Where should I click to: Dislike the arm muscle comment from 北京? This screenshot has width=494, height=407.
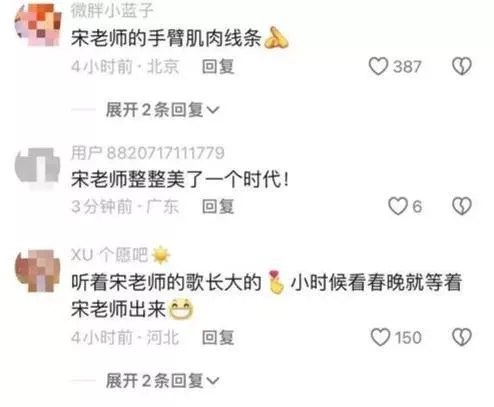point(462,66)
